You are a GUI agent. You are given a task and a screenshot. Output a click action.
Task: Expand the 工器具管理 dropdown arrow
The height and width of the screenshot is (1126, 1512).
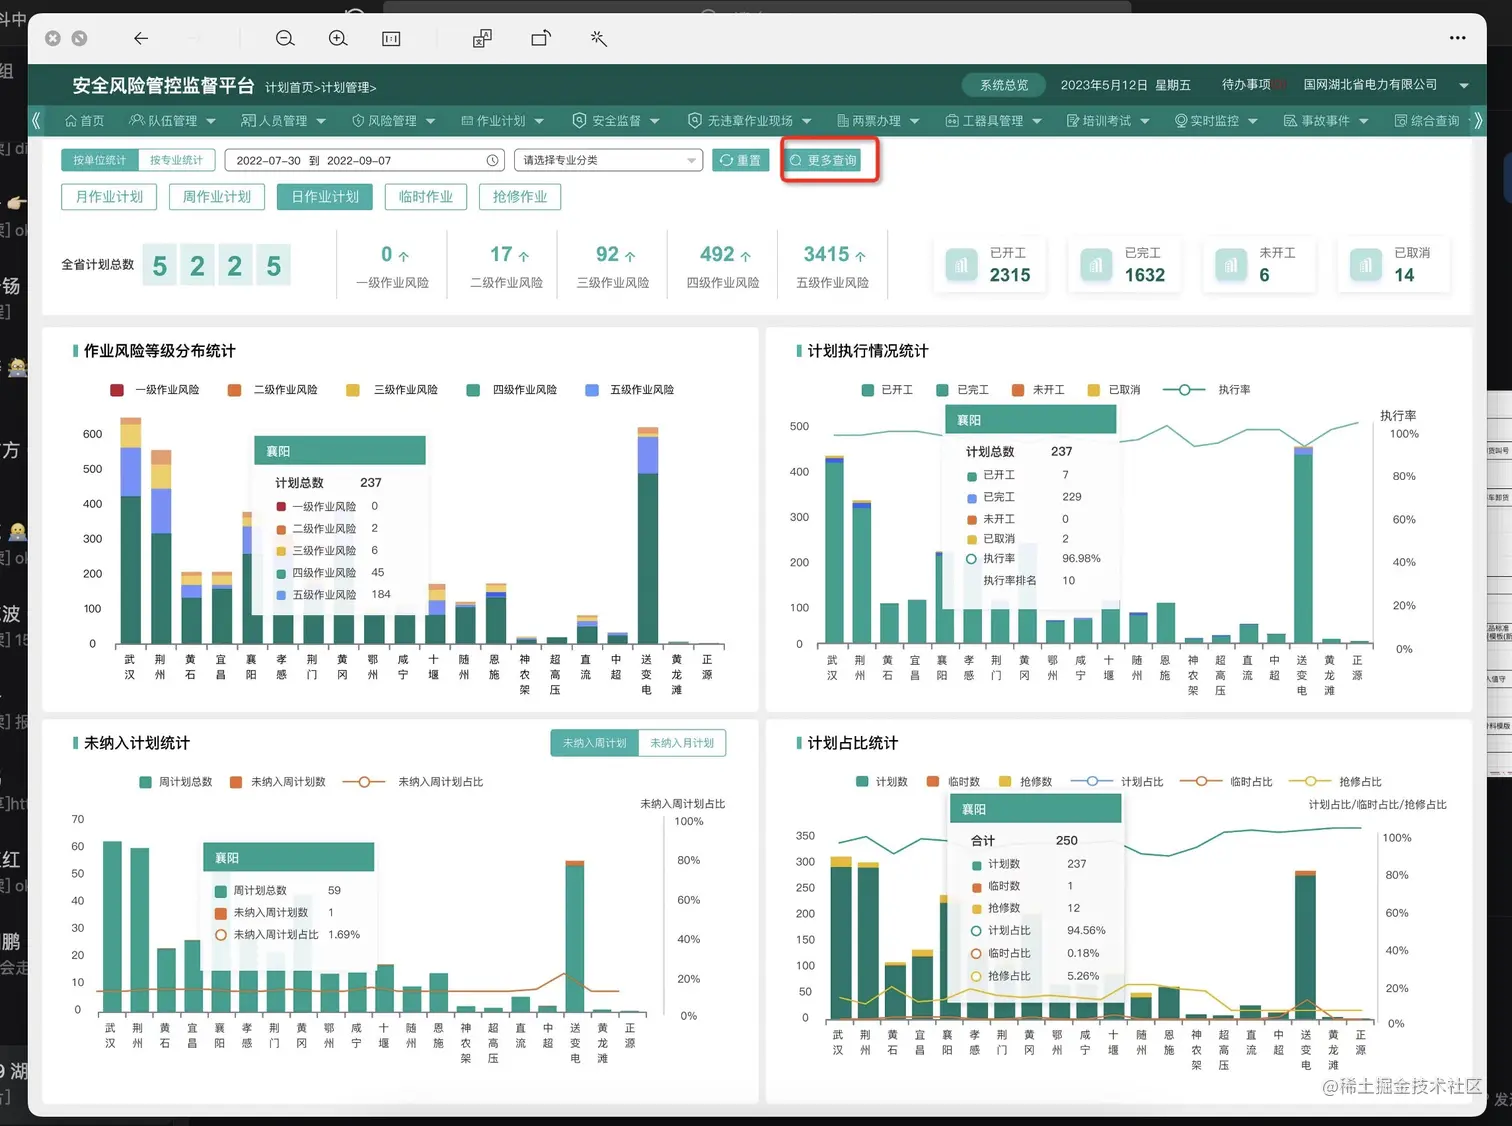(1037, 122)
